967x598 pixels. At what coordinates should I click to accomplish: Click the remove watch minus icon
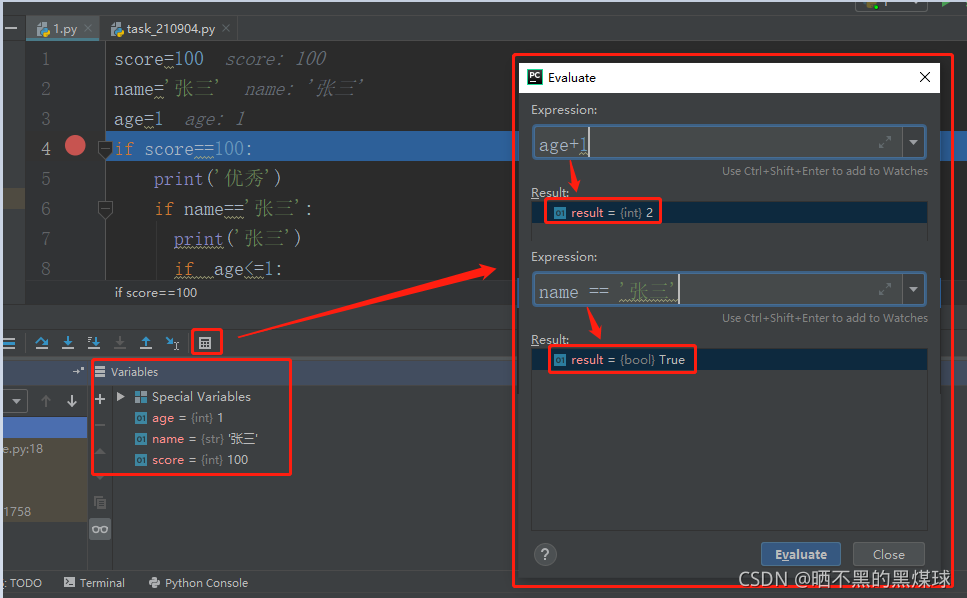100,425
